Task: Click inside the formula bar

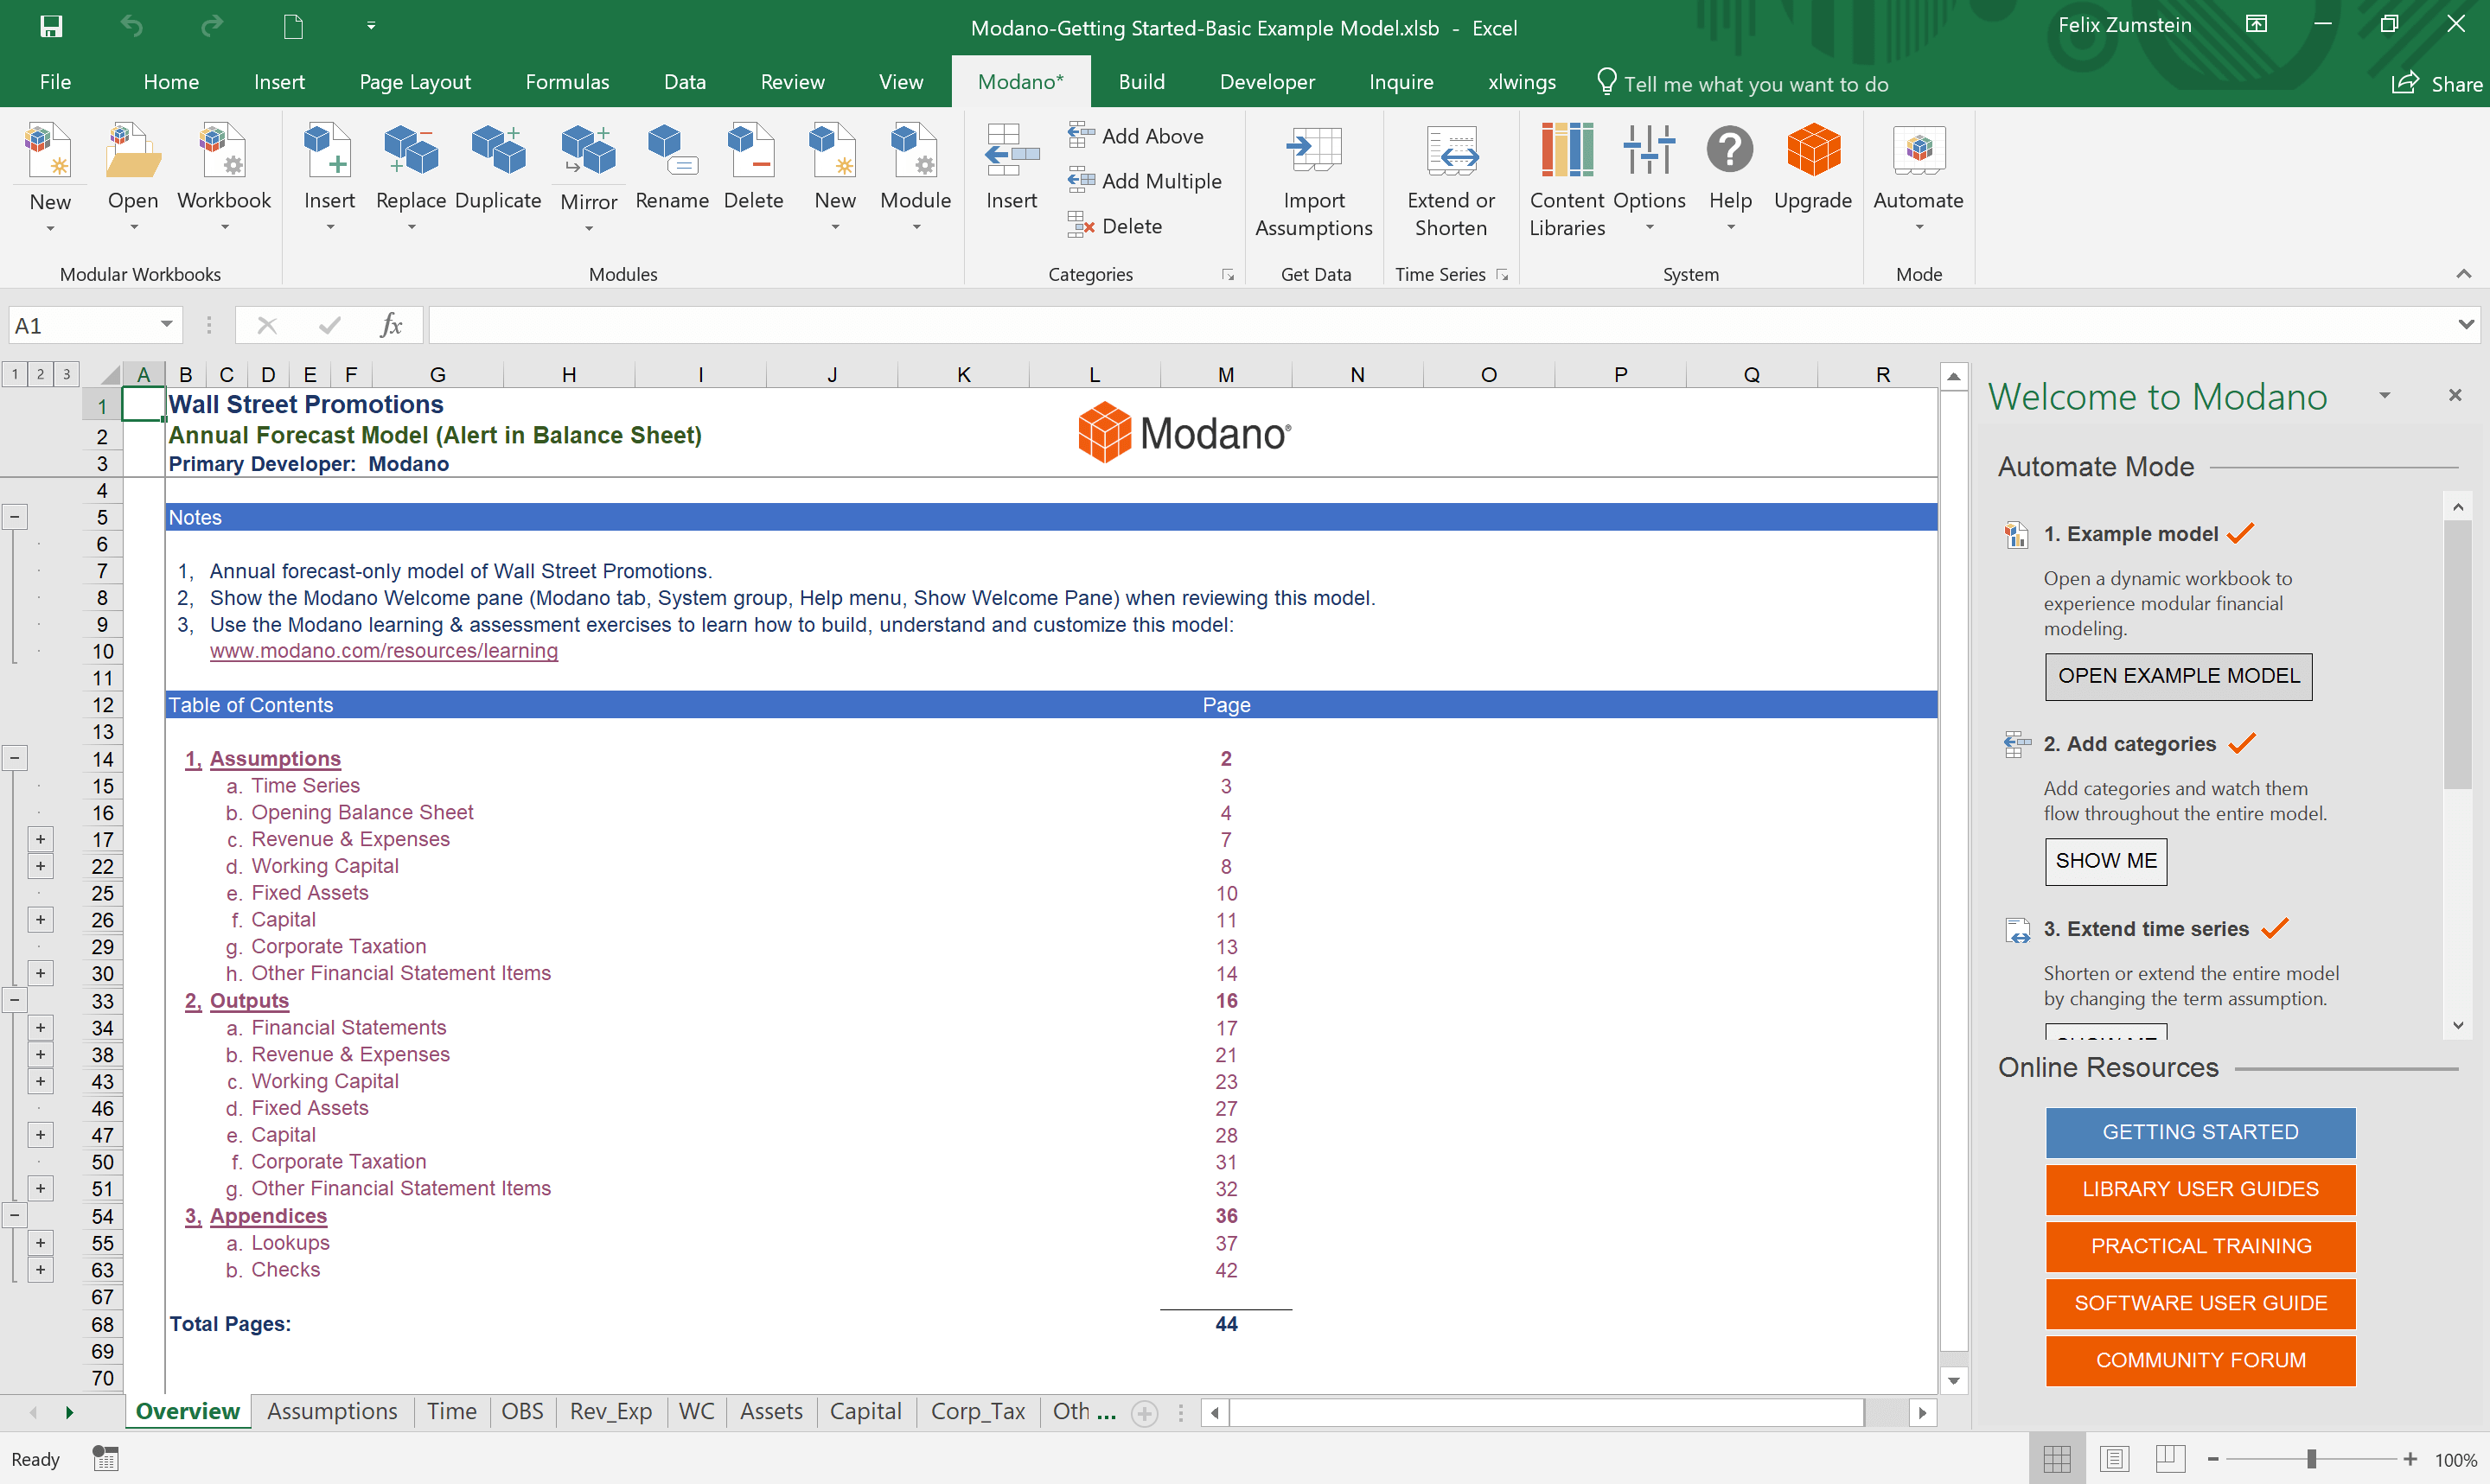Action: 1400,324
